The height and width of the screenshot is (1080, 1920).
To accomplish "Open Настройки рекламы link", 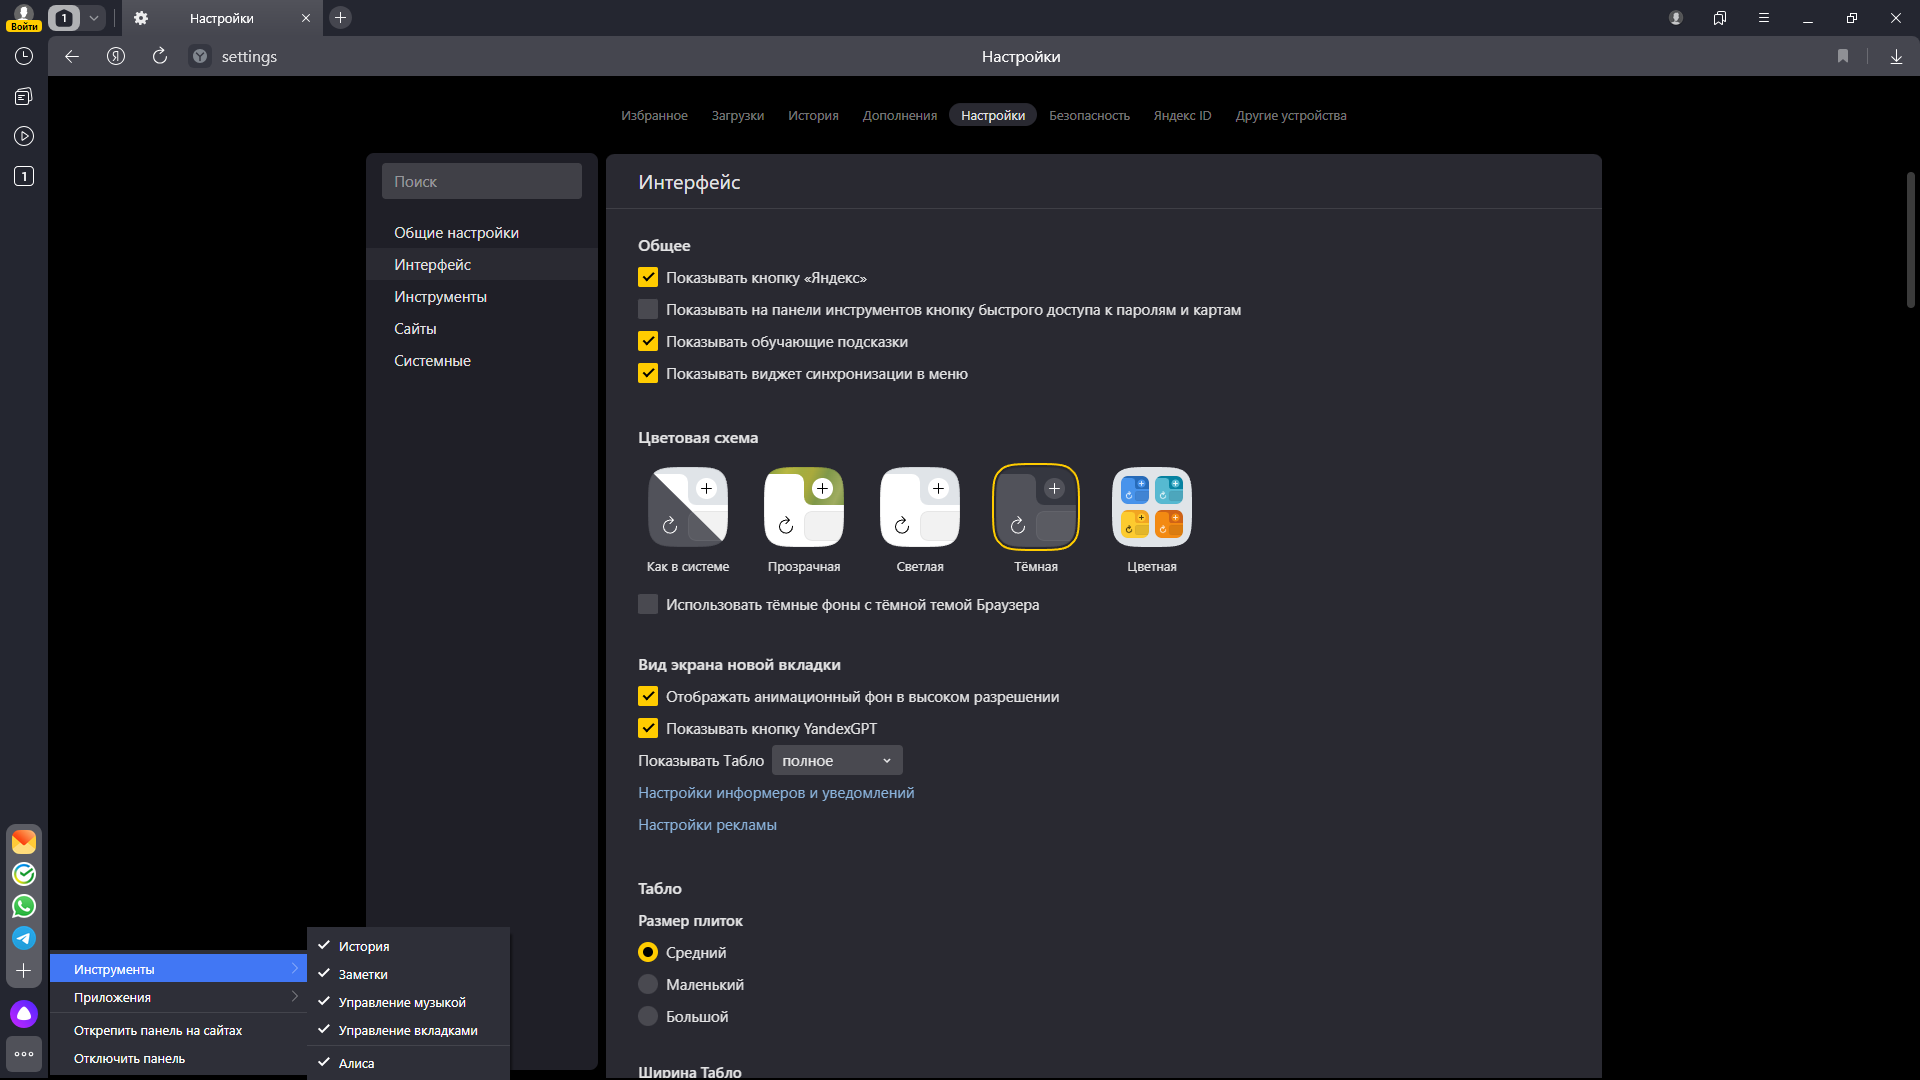I will click(707, 825).
